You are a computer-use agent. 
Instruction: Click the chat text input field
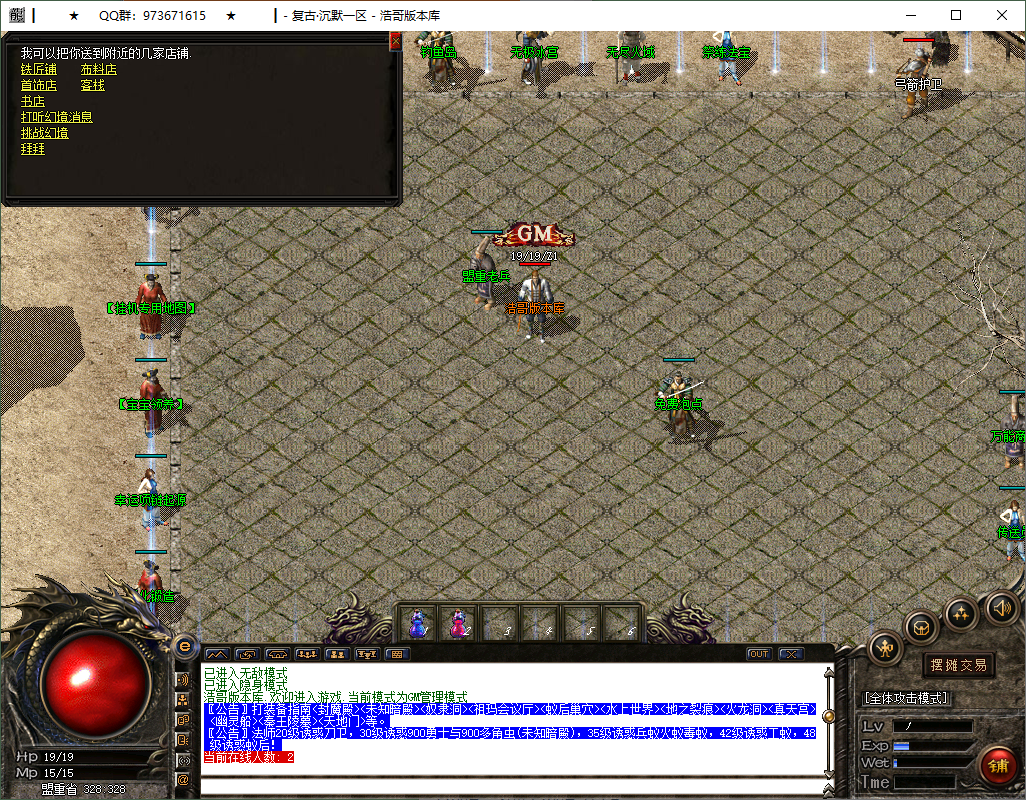[512, 787]
